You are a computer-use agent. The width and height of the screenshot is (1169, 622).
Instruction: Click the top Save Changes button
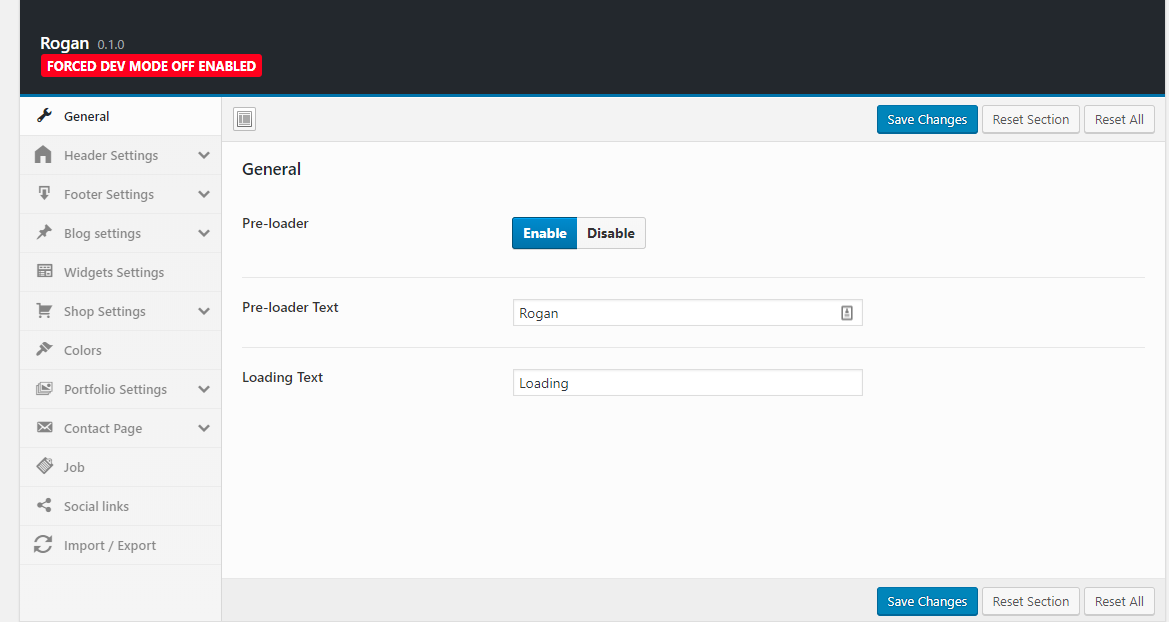coord(927,119)
